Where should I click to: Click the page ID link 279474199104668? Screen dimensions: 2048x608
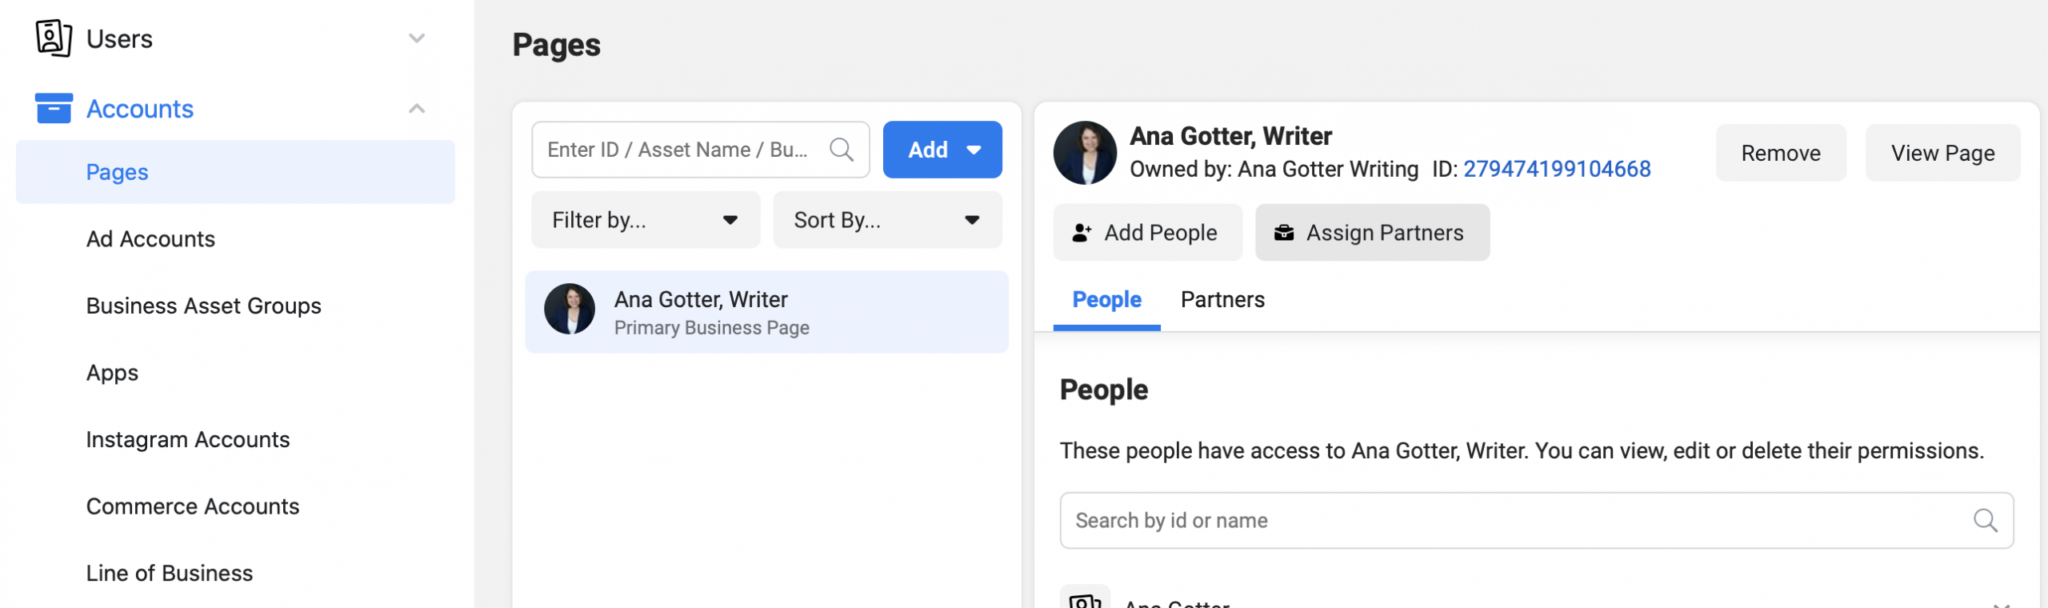click(x=1557, y=169)
